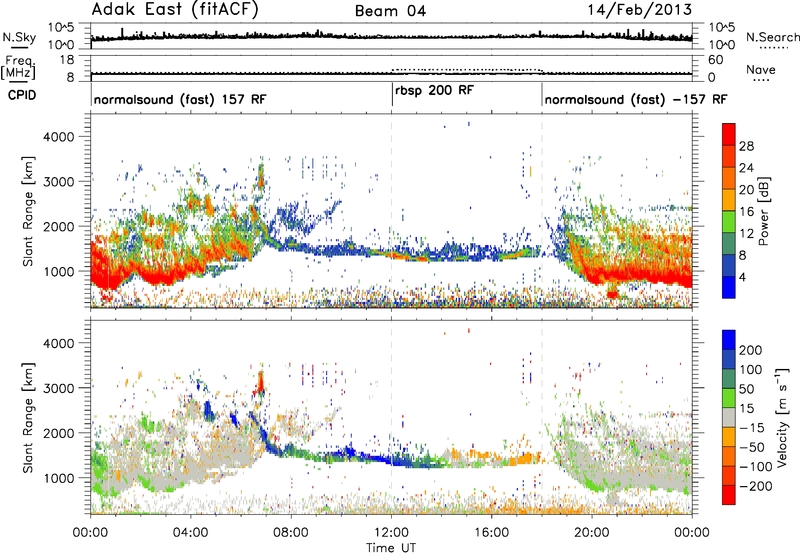
Task: Click the '18' tick on the frequency axis
Action: [67, 60]
